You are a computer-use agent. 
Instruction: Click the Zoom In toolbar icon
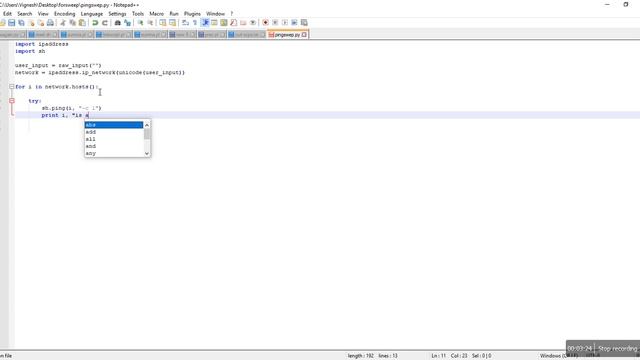tap(140, 23)
